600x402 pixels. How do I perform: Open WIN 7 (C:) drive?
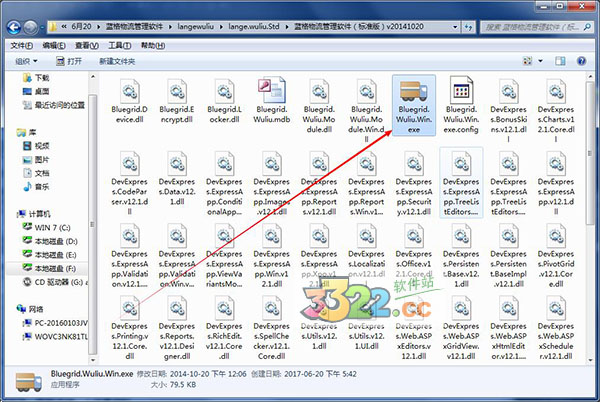[x=47, y=227]
